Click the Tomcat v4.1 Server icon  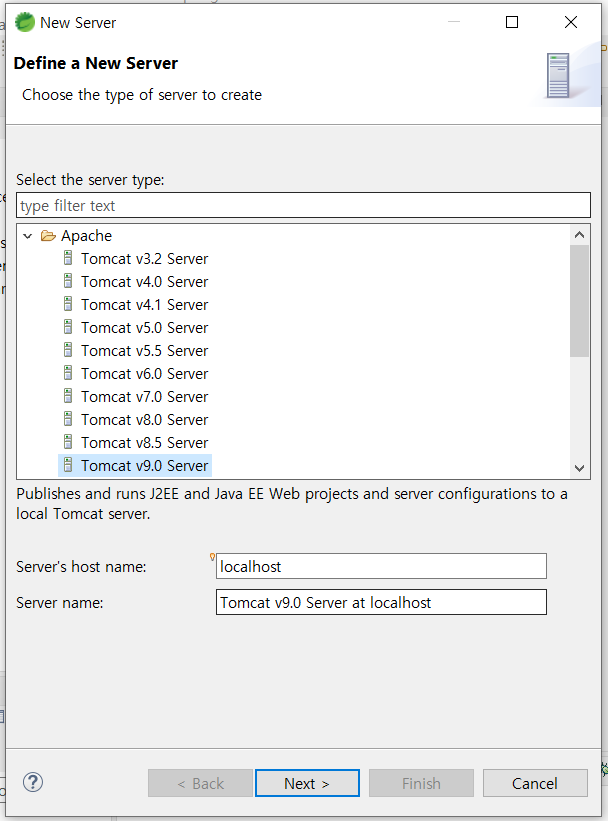click(68, 304)
